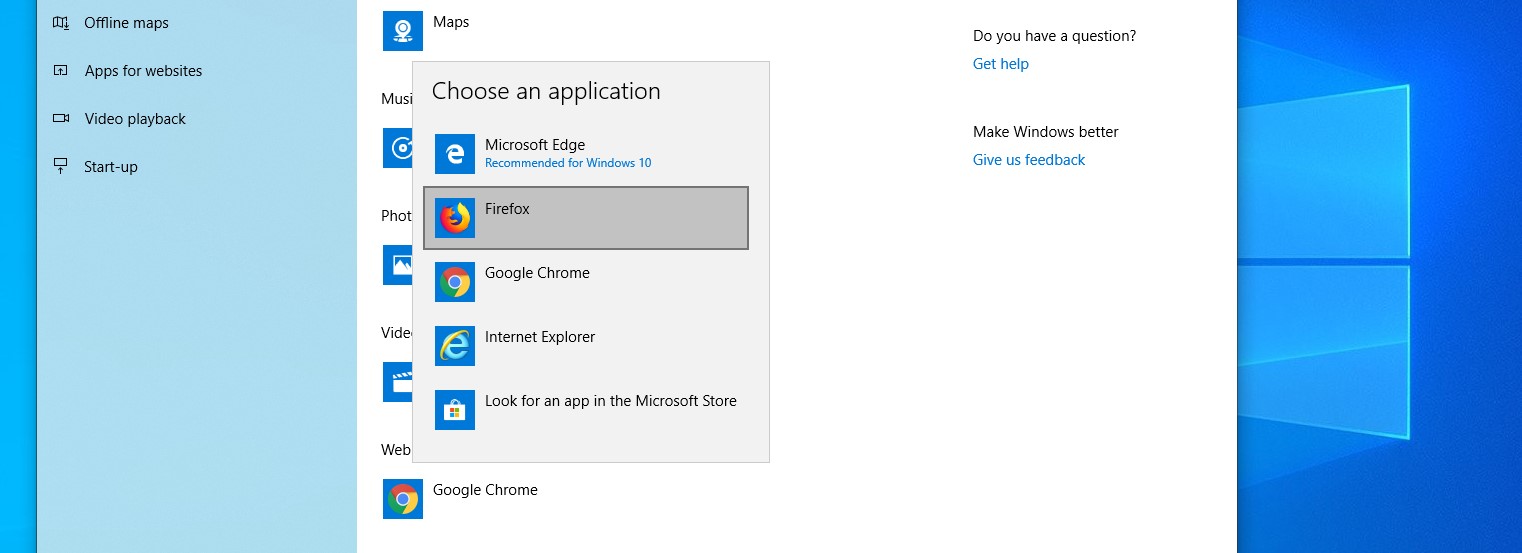
Task: Click the Maps app icon
Action: coord(403,31)
